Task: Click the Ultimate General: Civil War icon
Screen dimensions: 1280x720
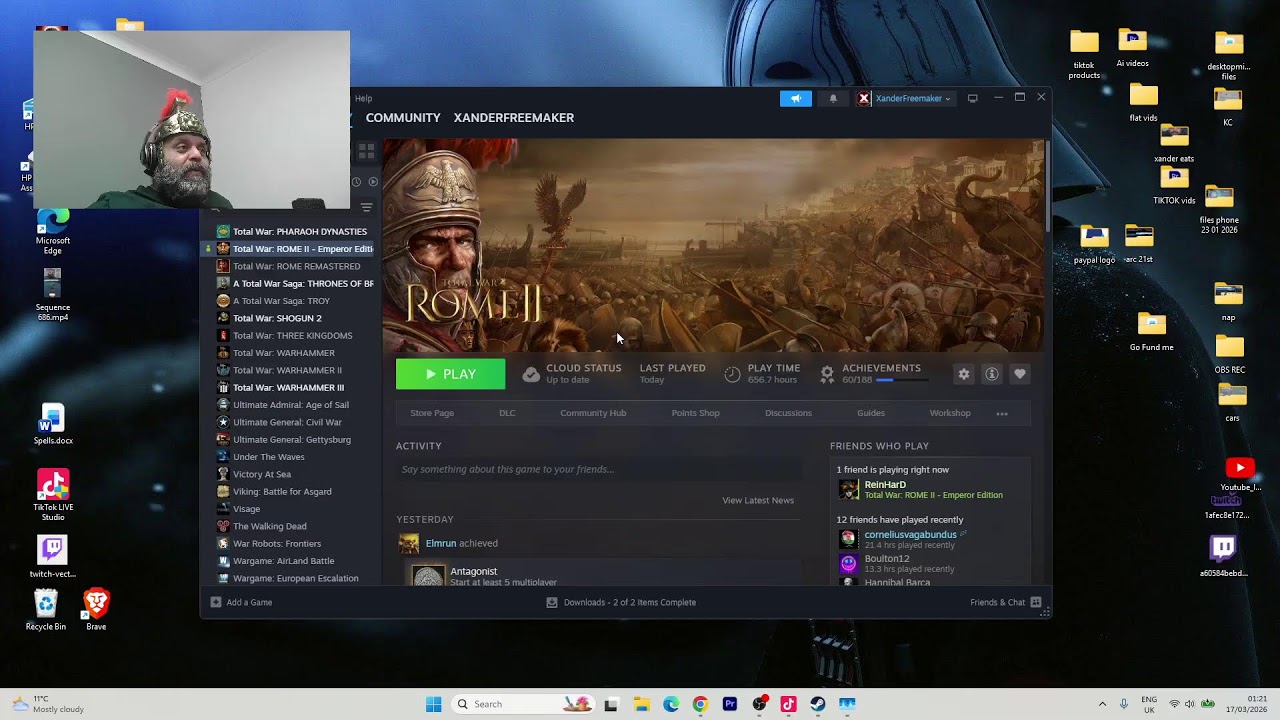Action: (223, 422)
